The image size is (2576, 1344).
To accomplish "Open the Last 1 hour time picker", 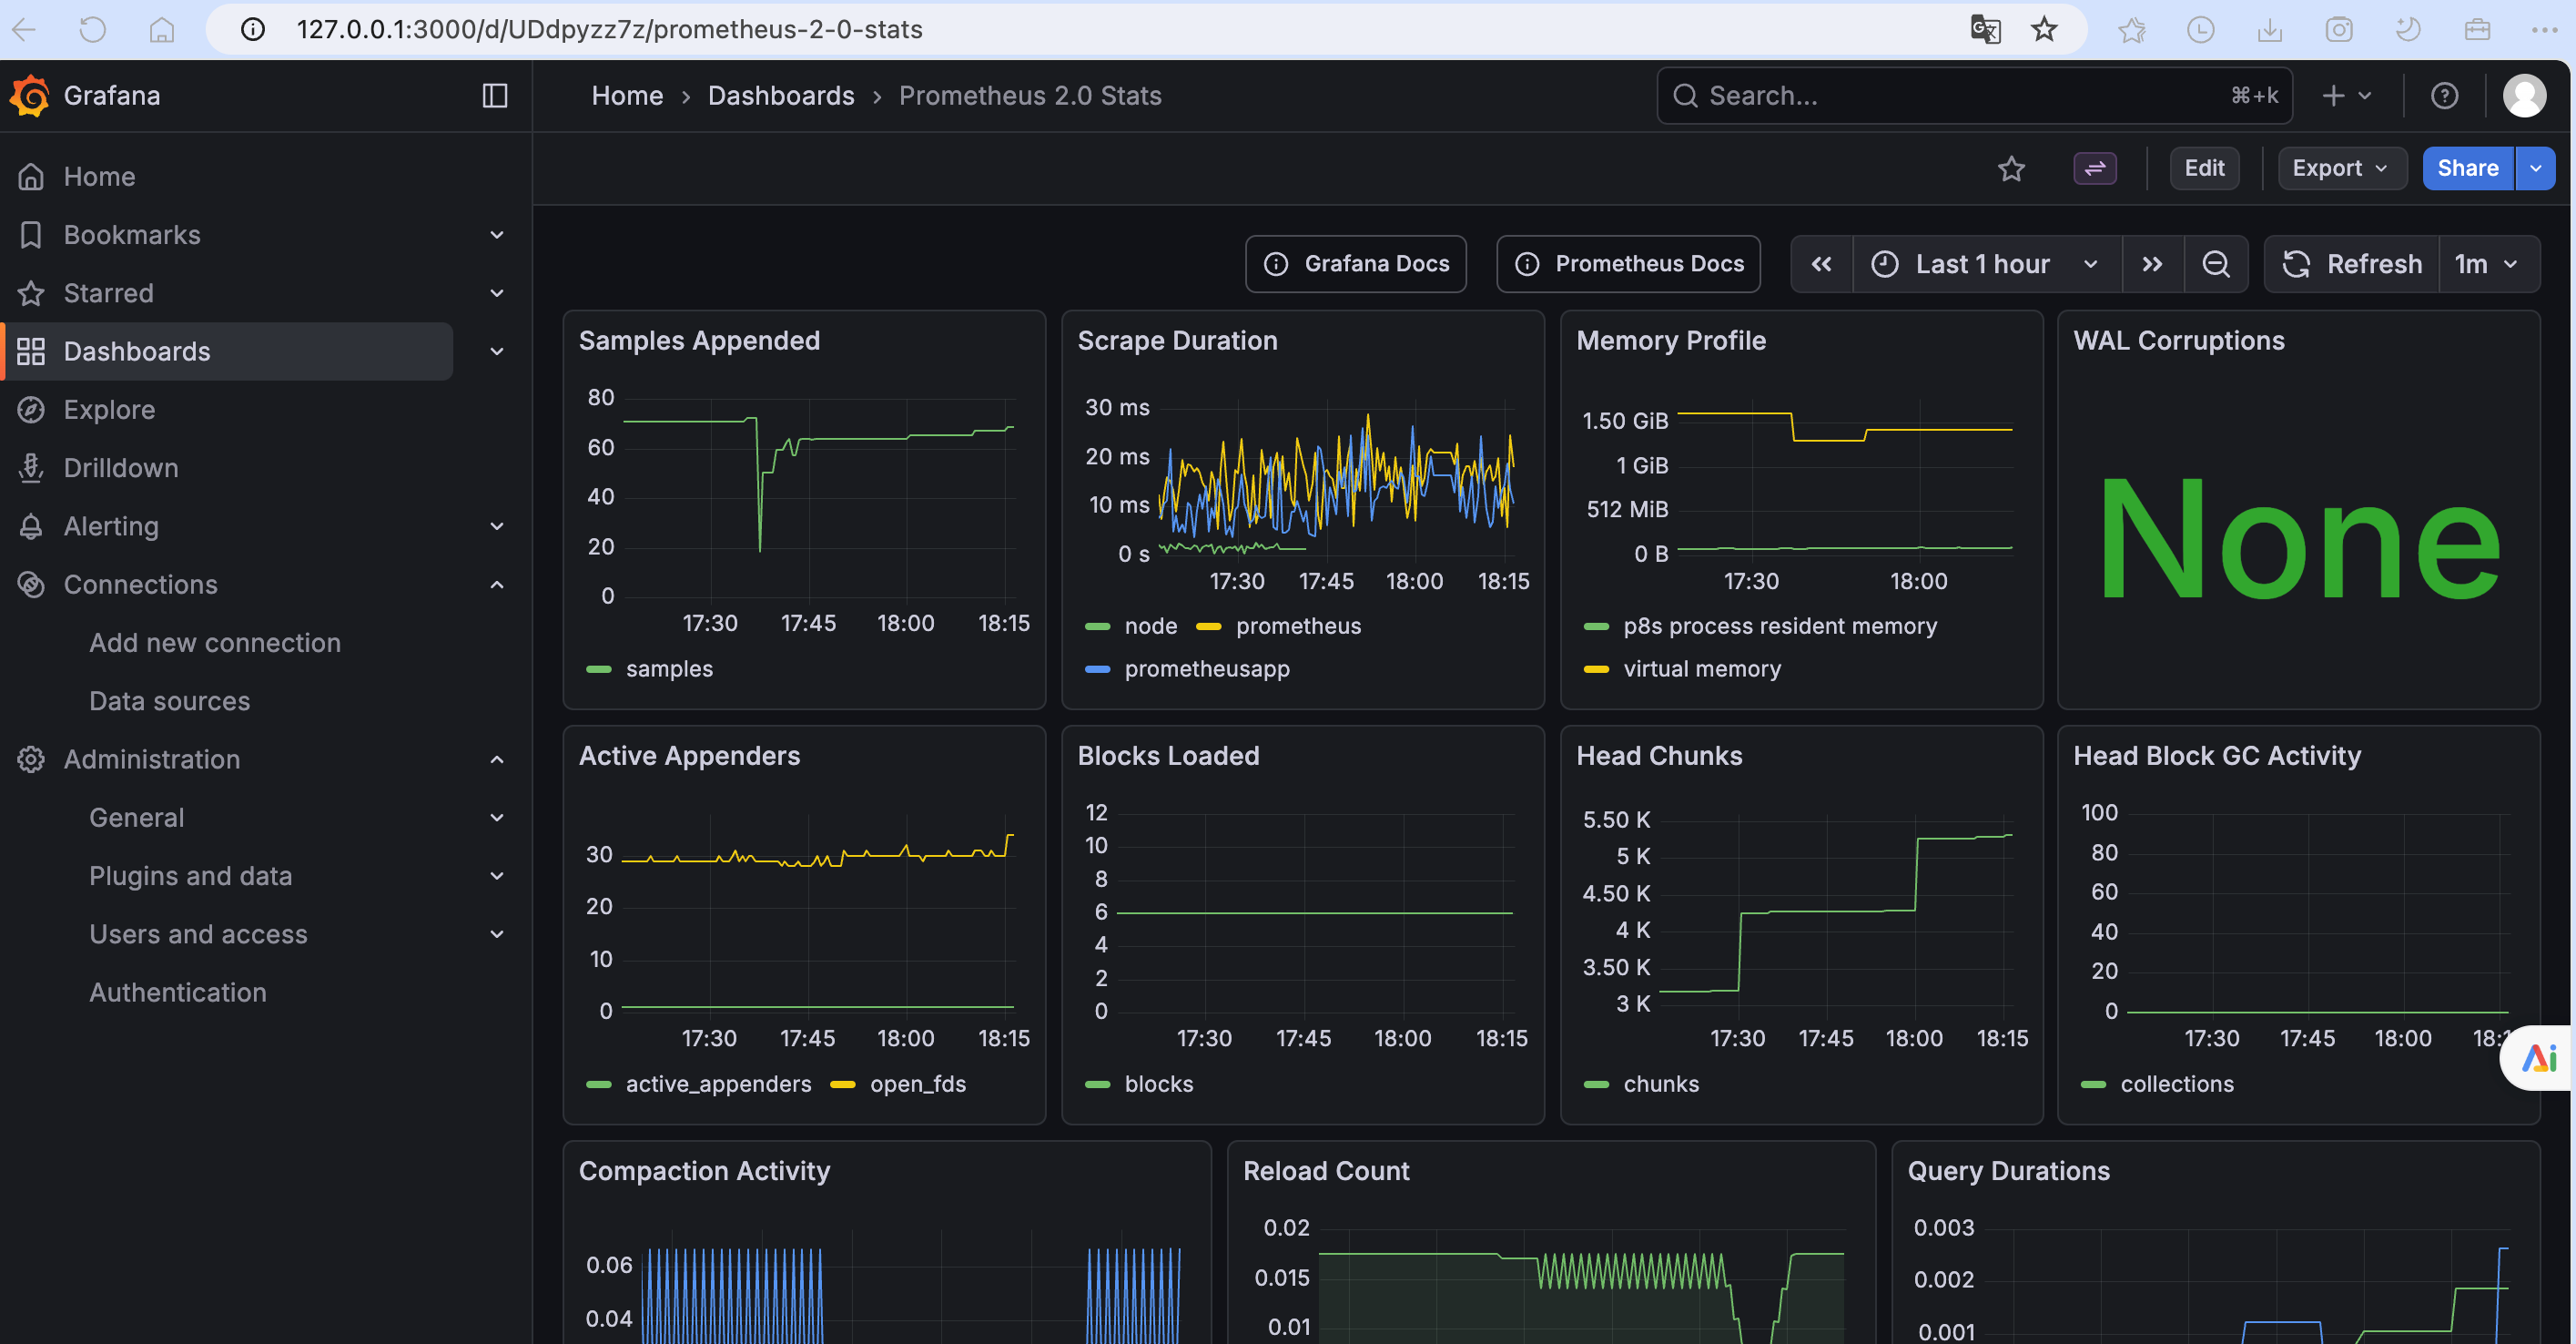I will [1984, 264].
